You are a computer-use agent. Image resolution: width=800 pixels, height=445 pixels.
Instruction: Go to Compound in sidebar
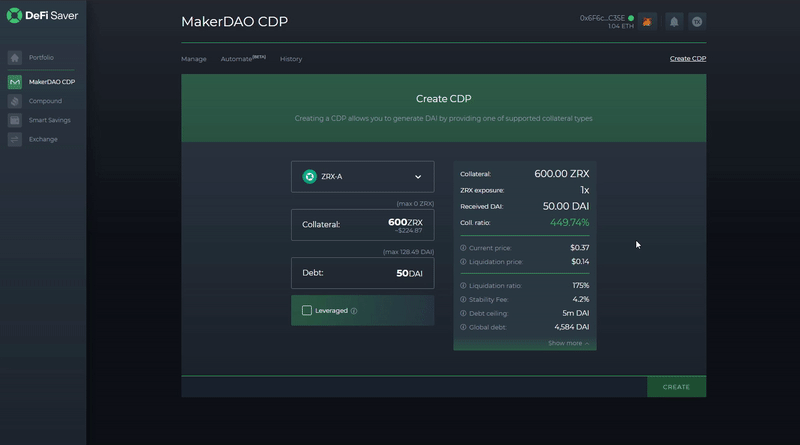(x=45, y=101)
